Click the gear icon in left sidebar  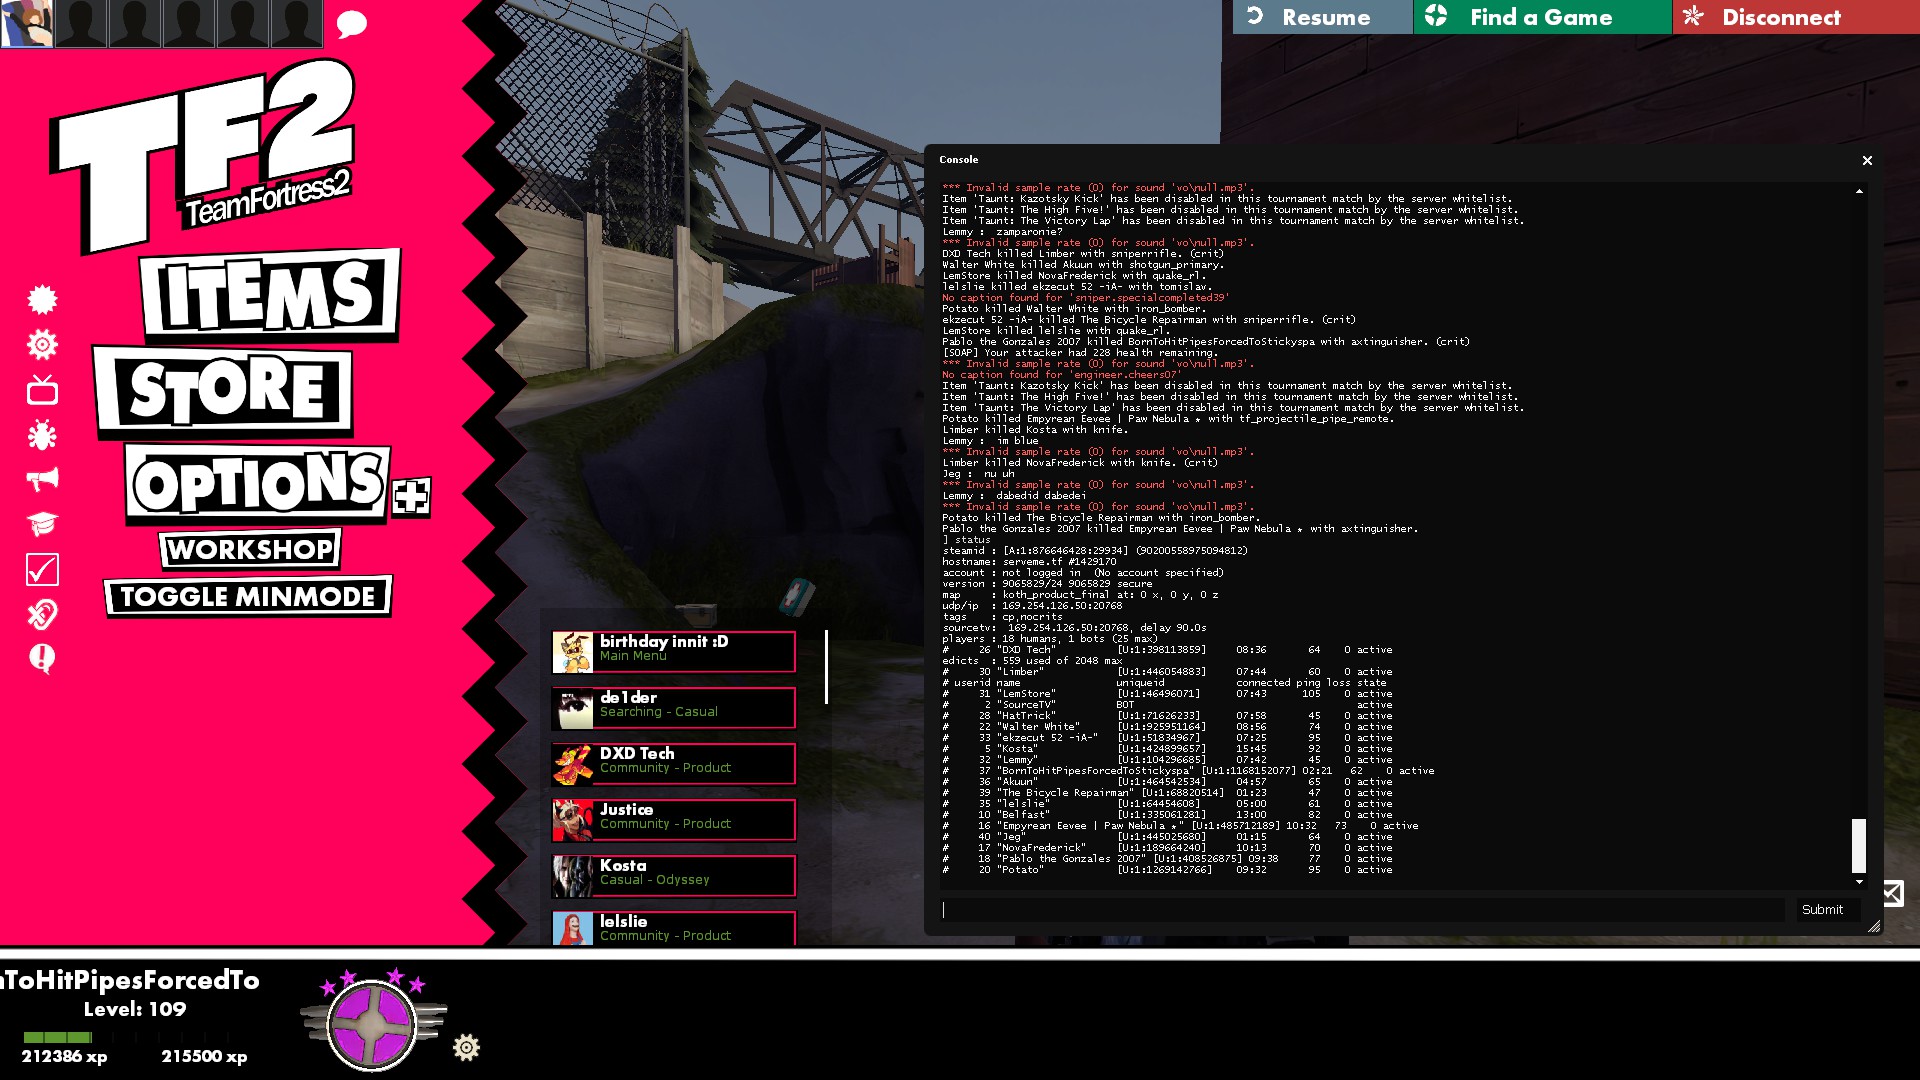click(42, 345)
